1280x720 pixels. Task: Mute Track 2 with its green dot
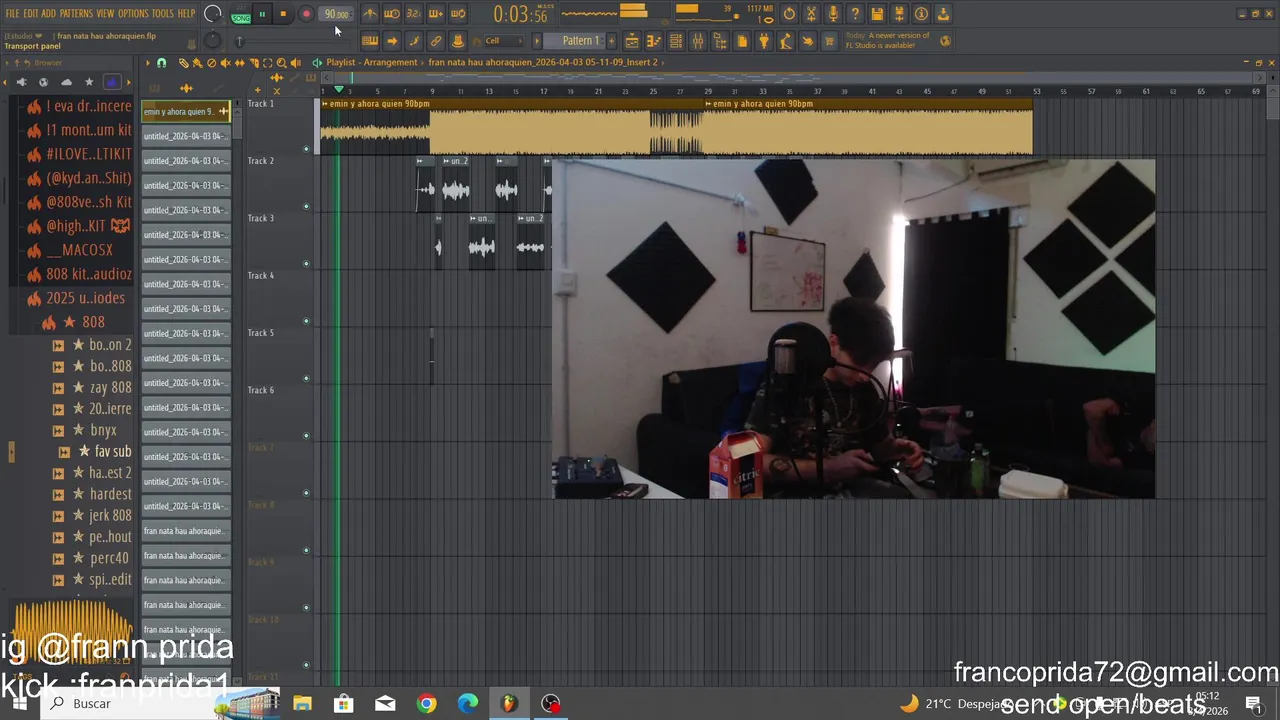[306, 207]
